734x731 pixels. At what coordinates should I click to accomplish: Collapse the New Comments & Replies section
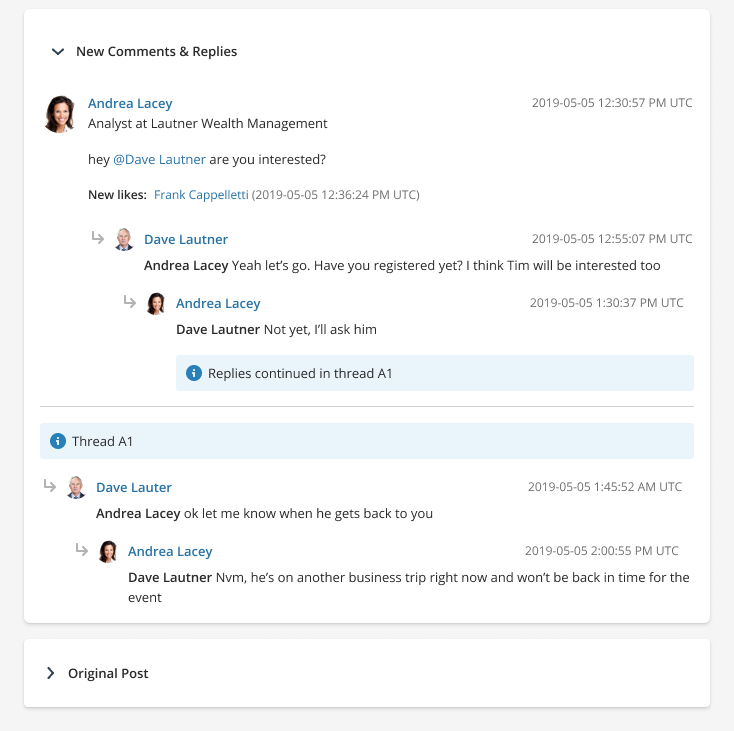pyautogui.click(x=58, y=51)
